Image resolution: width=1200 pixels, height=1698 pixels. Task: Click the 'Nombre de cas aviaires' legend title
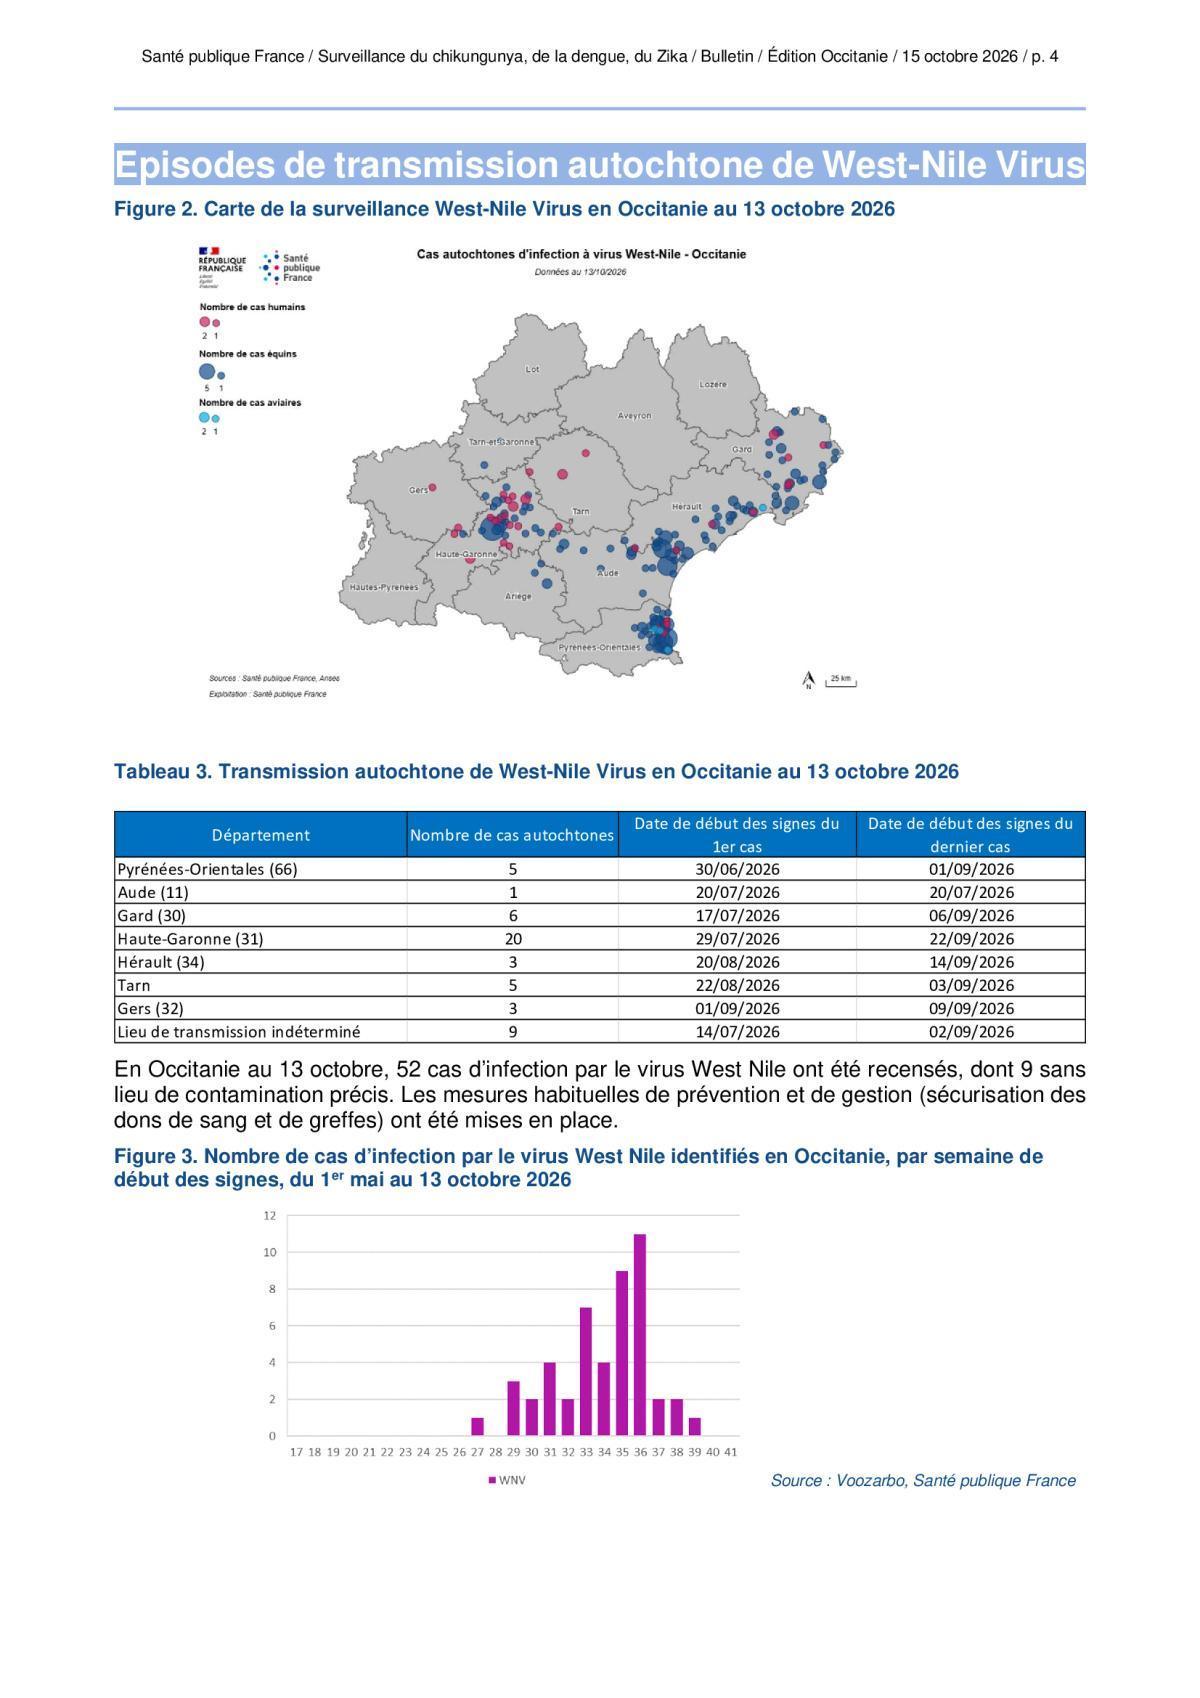tap(250, 402)
